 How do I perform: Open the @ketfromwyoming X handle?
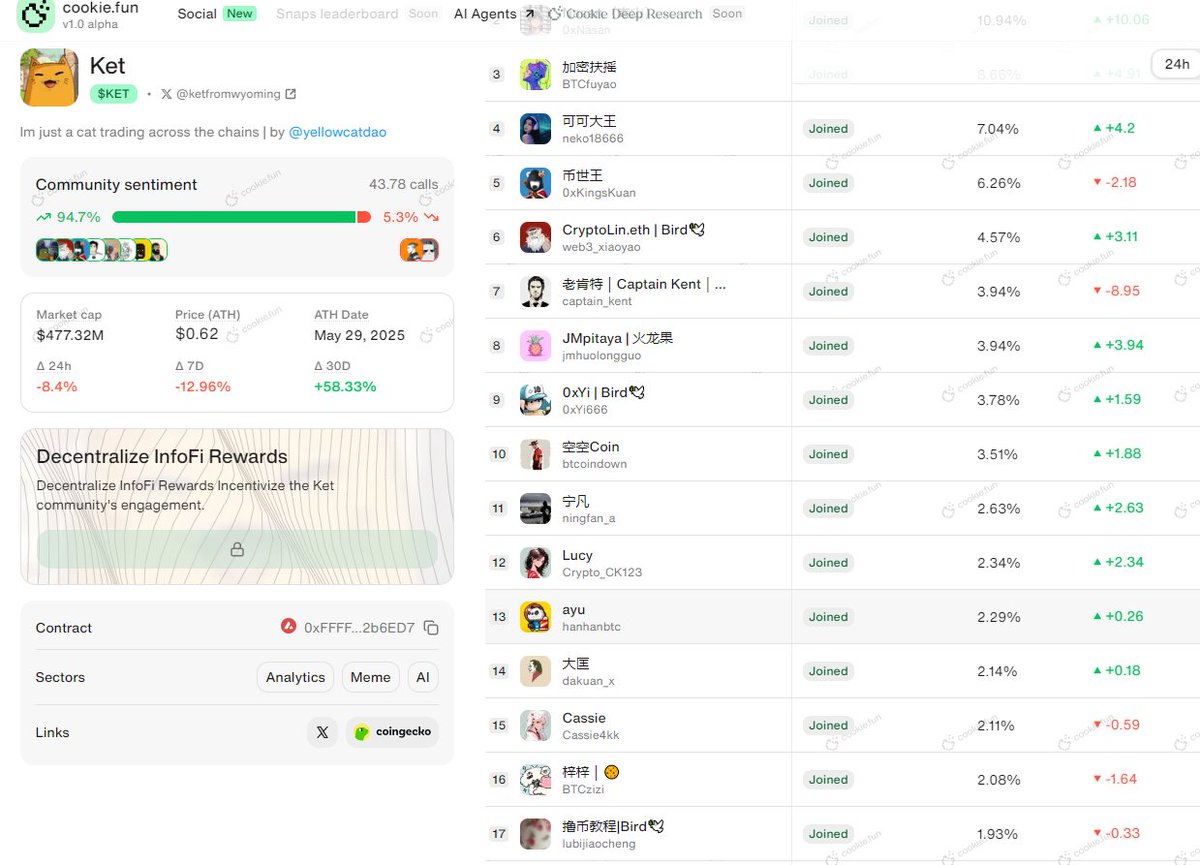click(x=228, y=94)
